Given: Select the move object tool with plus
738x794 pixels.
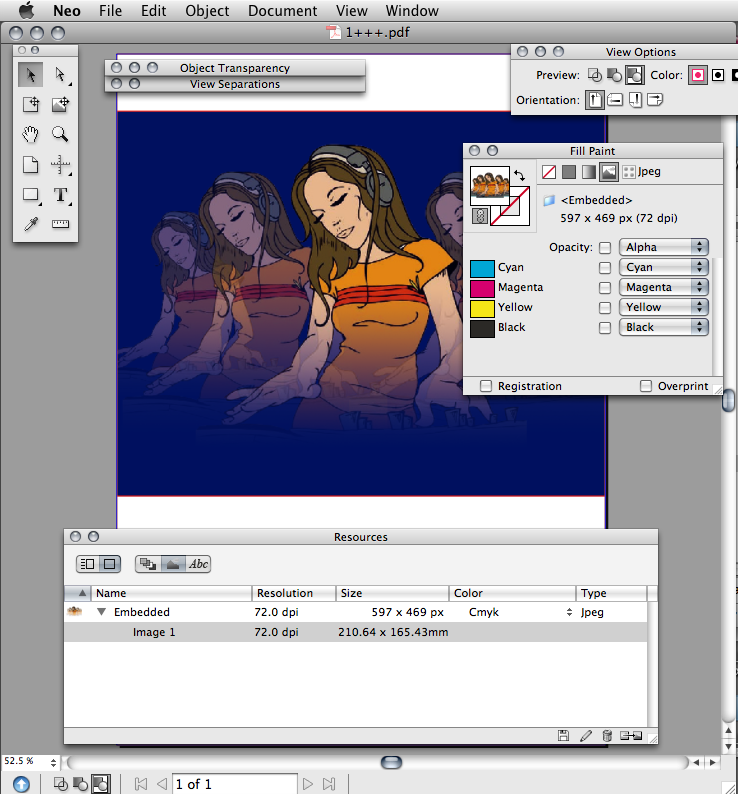Looking at the screenshot, I should coord(30,104).
